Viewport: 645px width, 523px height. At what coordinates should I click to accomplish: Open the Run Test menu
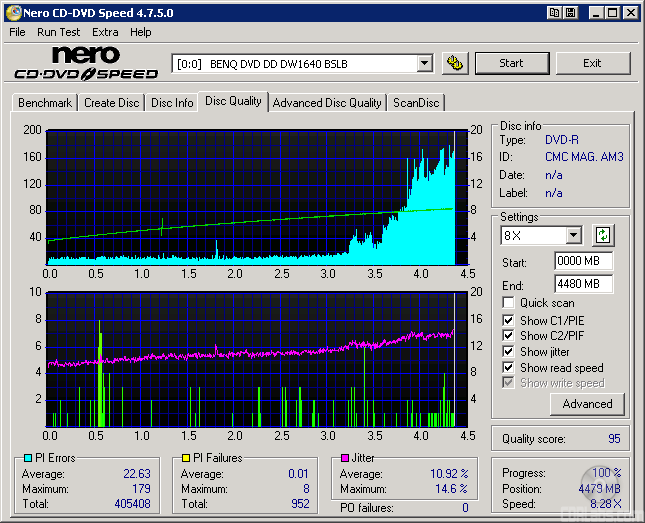click(x=59, y=32)
